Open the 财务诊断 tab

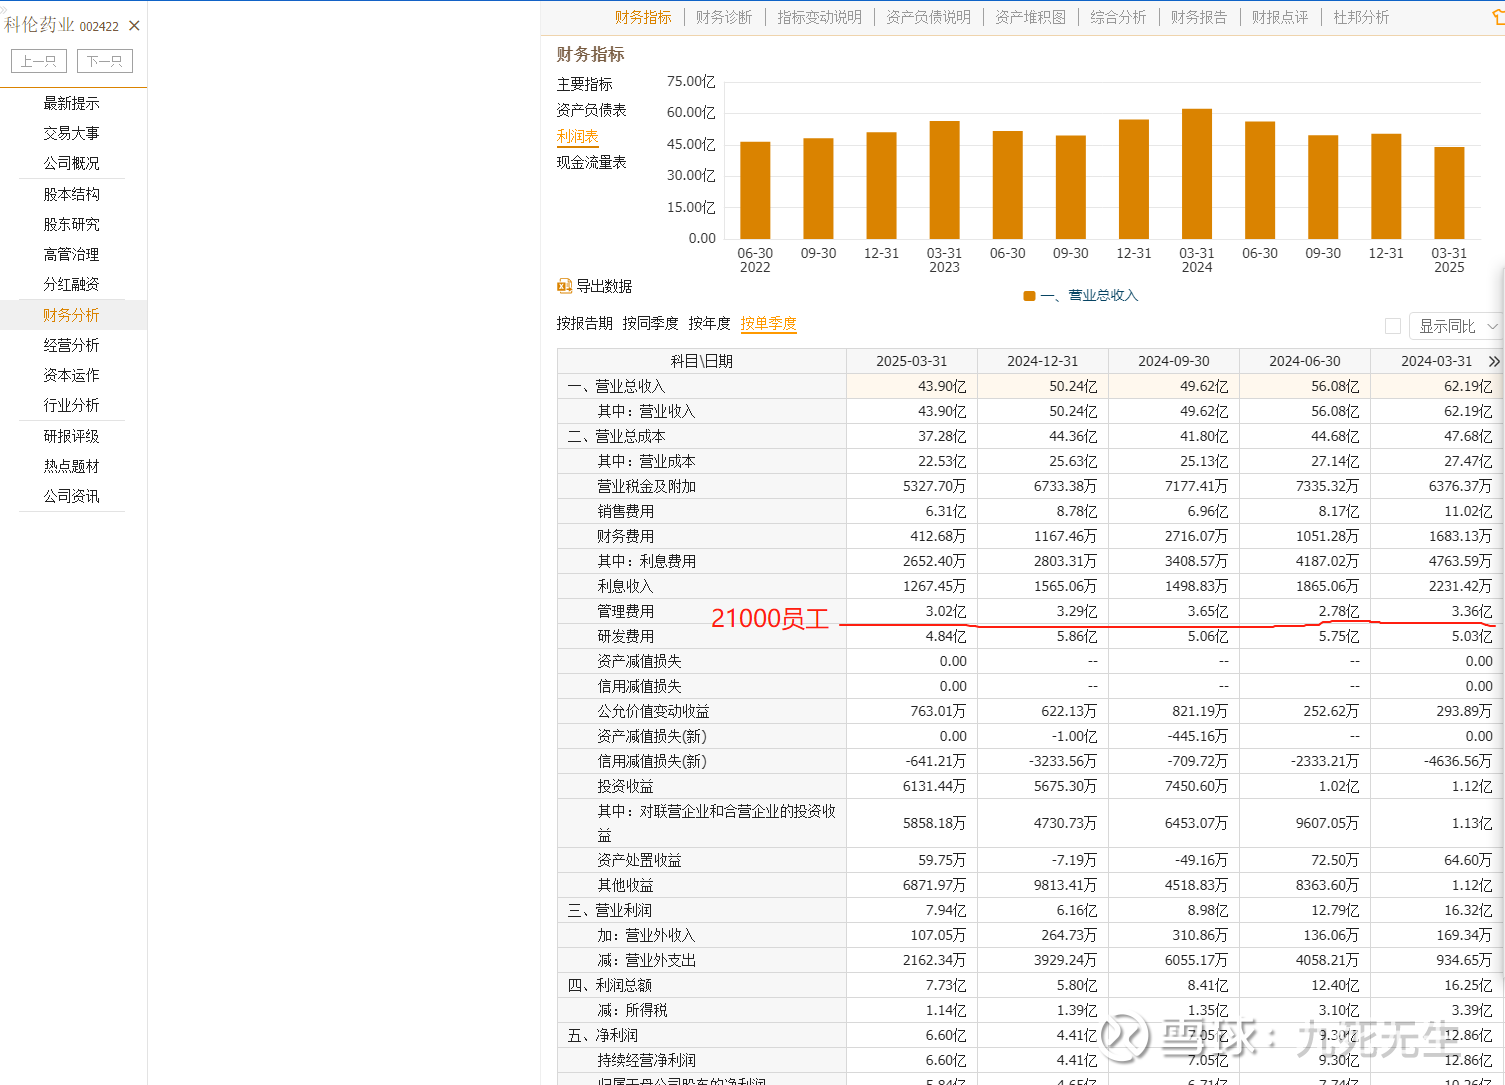pyautogui.click(x=724, y=17)
